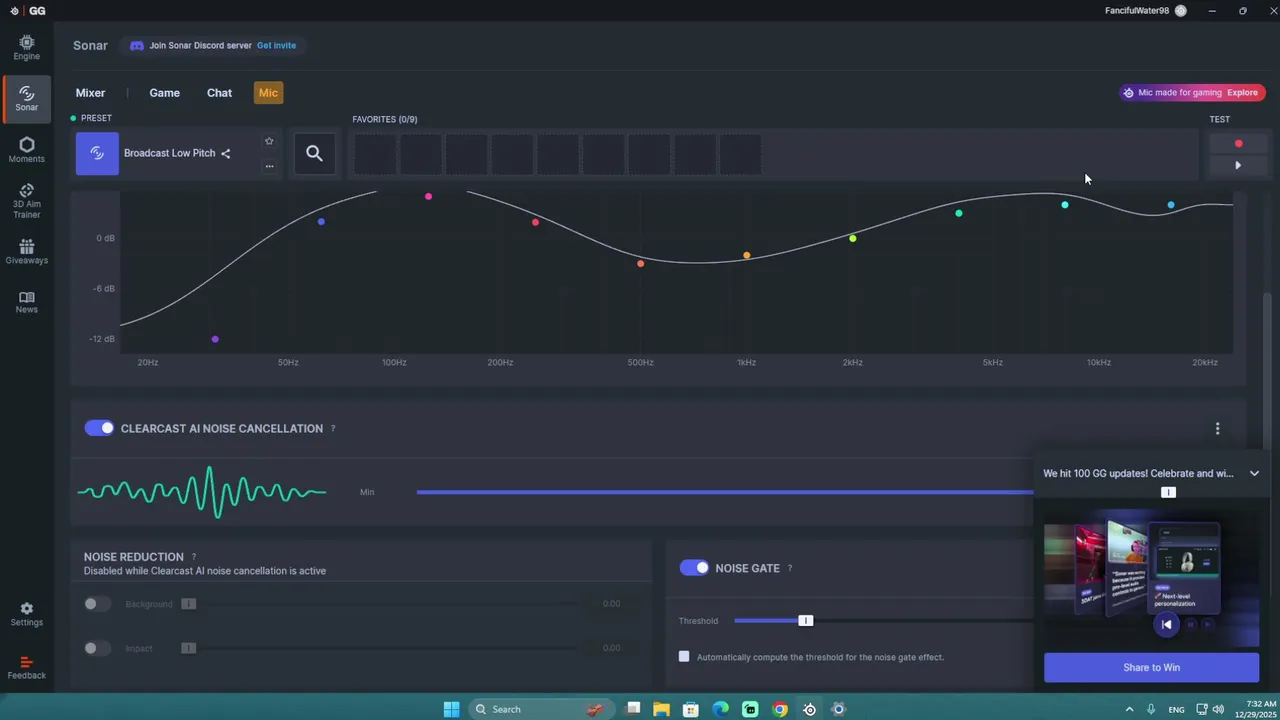Viewport: 1280px width, 720px height.
Task: Select the Sonar sidebar icon
Action: click(26, 98)
